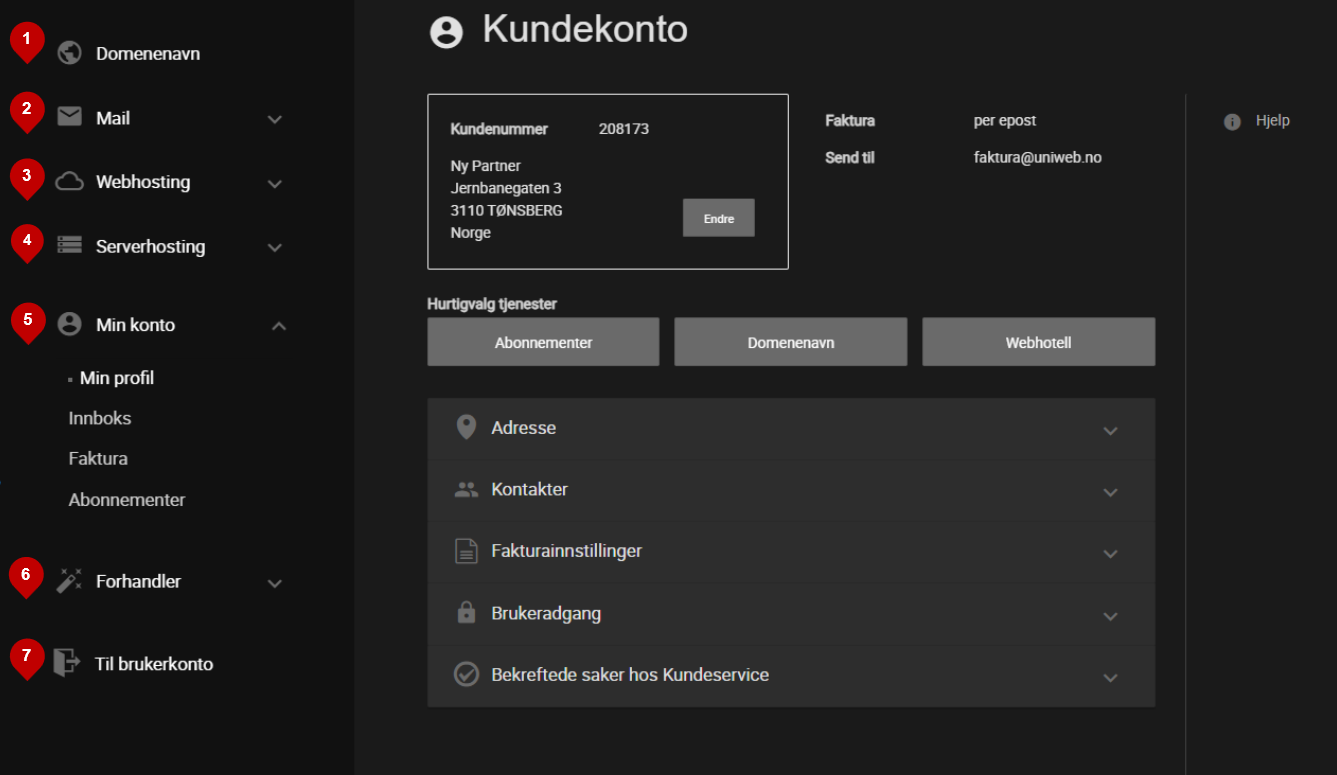Open Abonnementer in the sidebar submenu
The image size is (1337, 775).
tap(127, 499)
